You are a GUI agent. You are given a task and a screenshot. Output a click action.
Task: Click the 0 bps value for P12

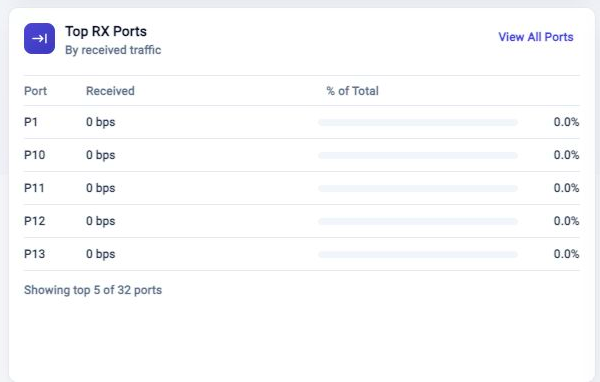pyautogui.click(x=101, y=221)
